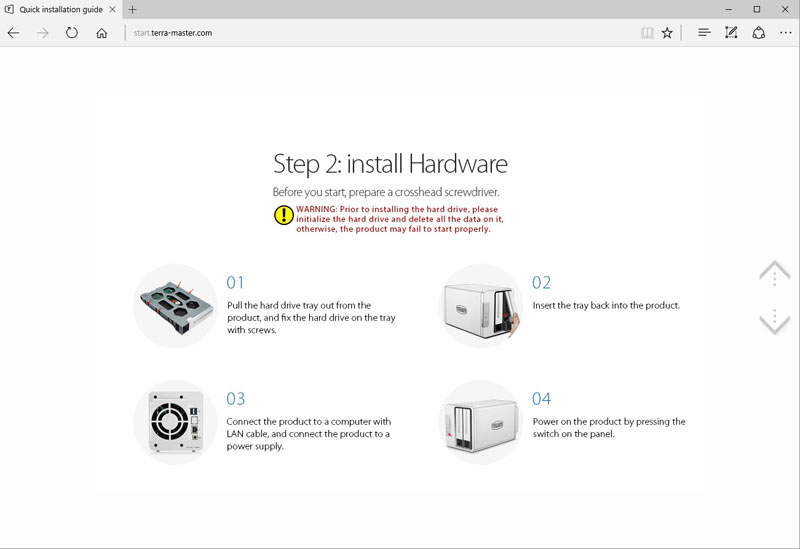Screen dimensions: 800x549
Task: Open the browser home page
Action: tap(102, 33)
